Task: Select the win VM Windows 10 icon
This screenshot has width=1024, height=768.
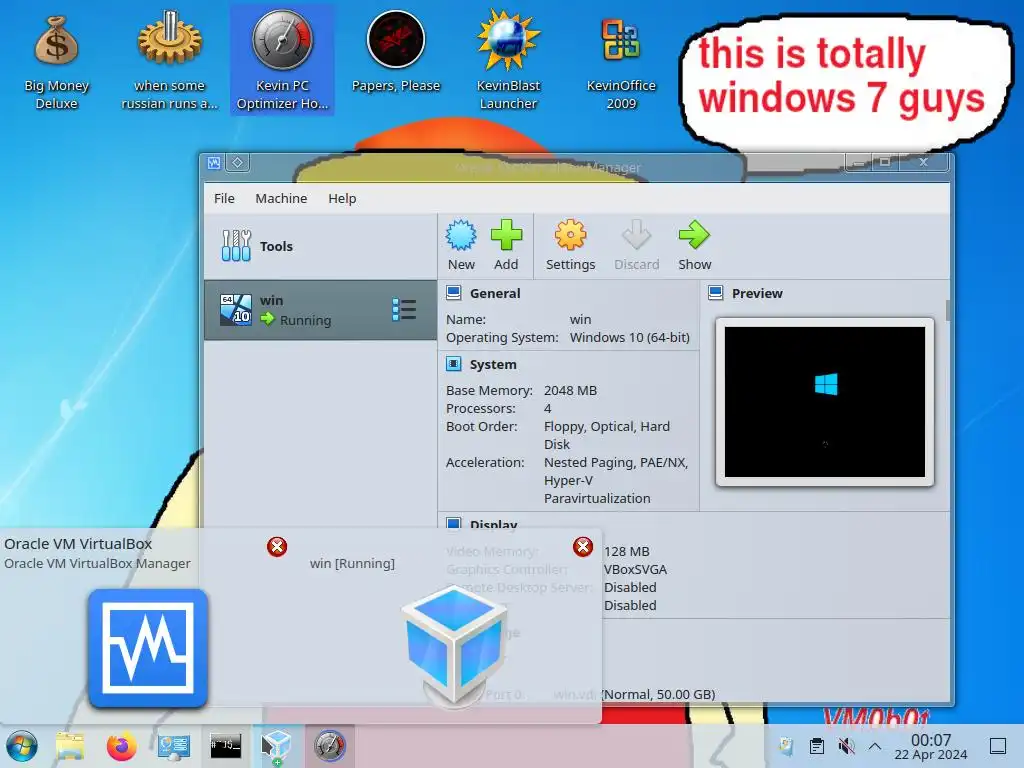Action: 236,310
